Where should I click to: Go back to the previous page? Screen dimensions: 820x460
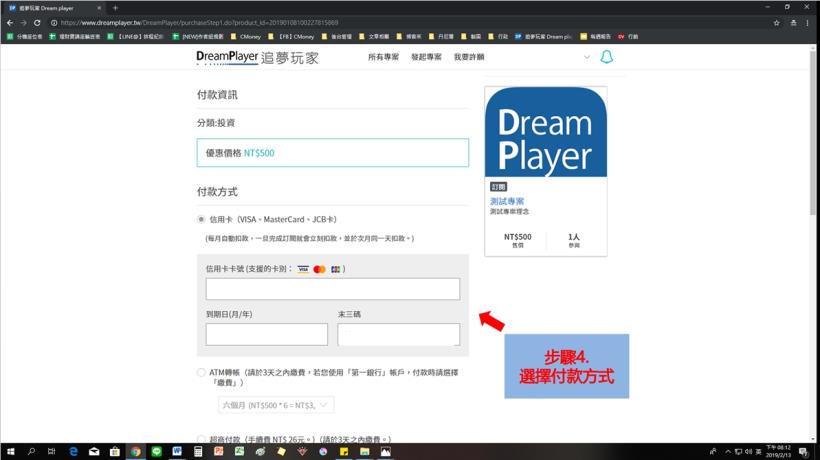10,23
